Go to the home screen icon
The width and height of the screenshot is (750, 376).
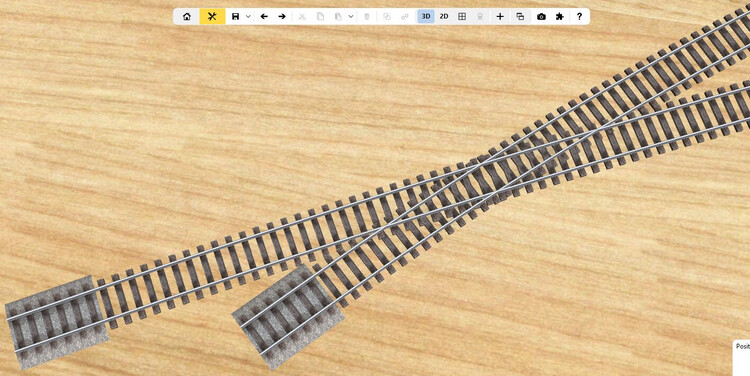(x=187, y=16)
